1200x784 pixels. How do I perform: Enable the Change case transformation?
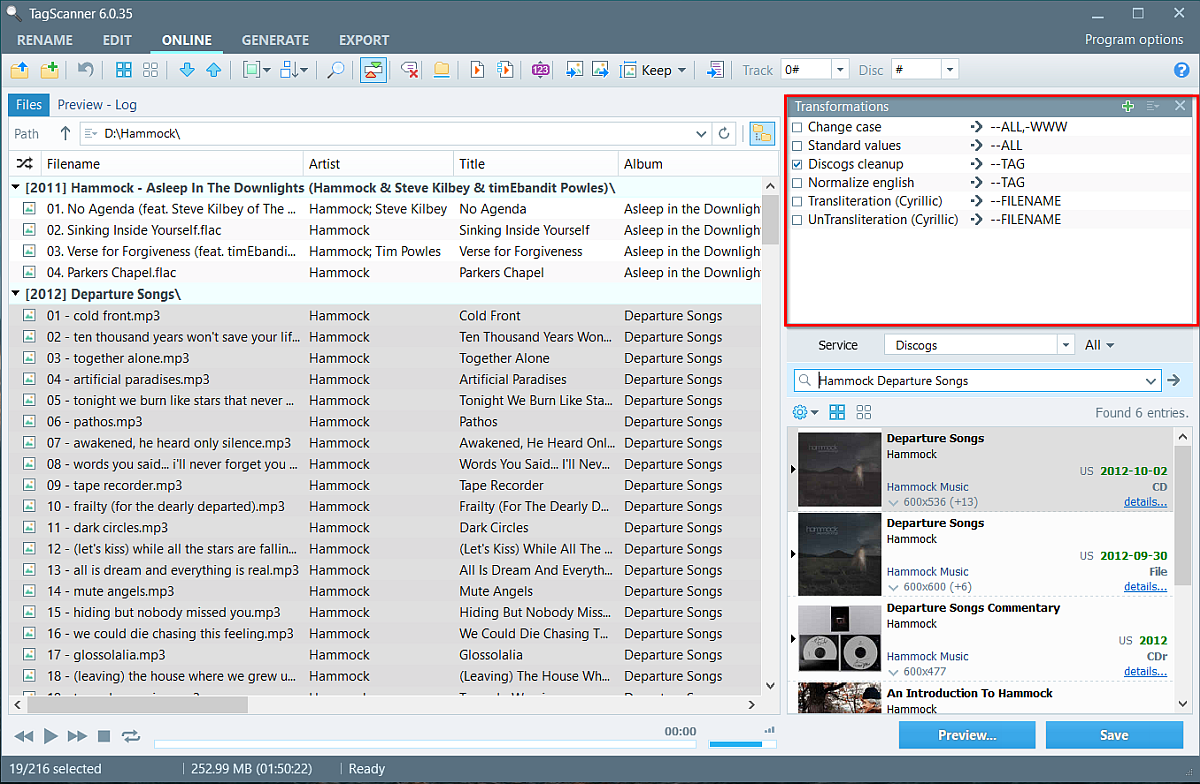coord(797,127)
